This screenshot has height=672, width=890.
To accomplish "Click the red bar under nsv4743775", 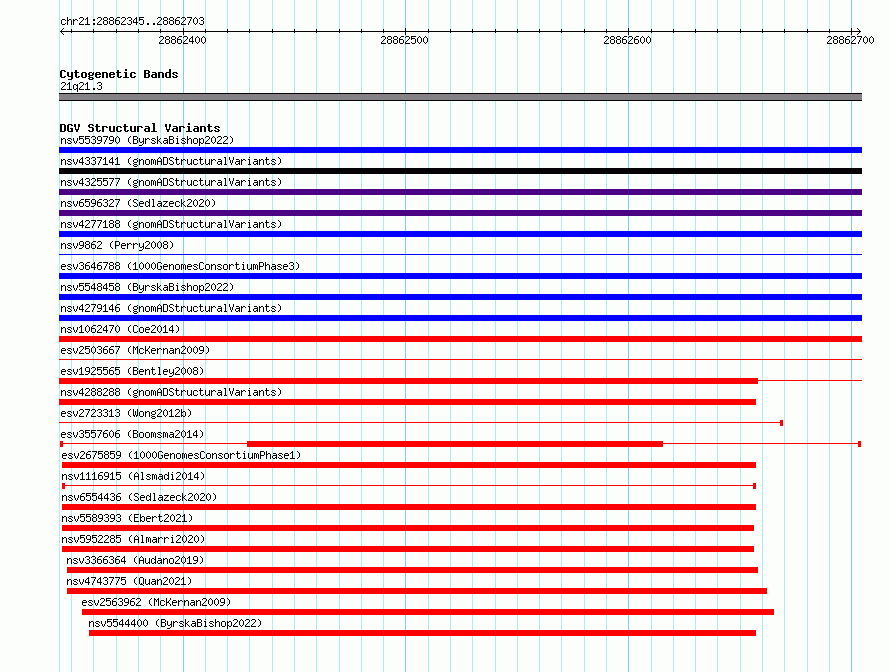I will point(417,591).
